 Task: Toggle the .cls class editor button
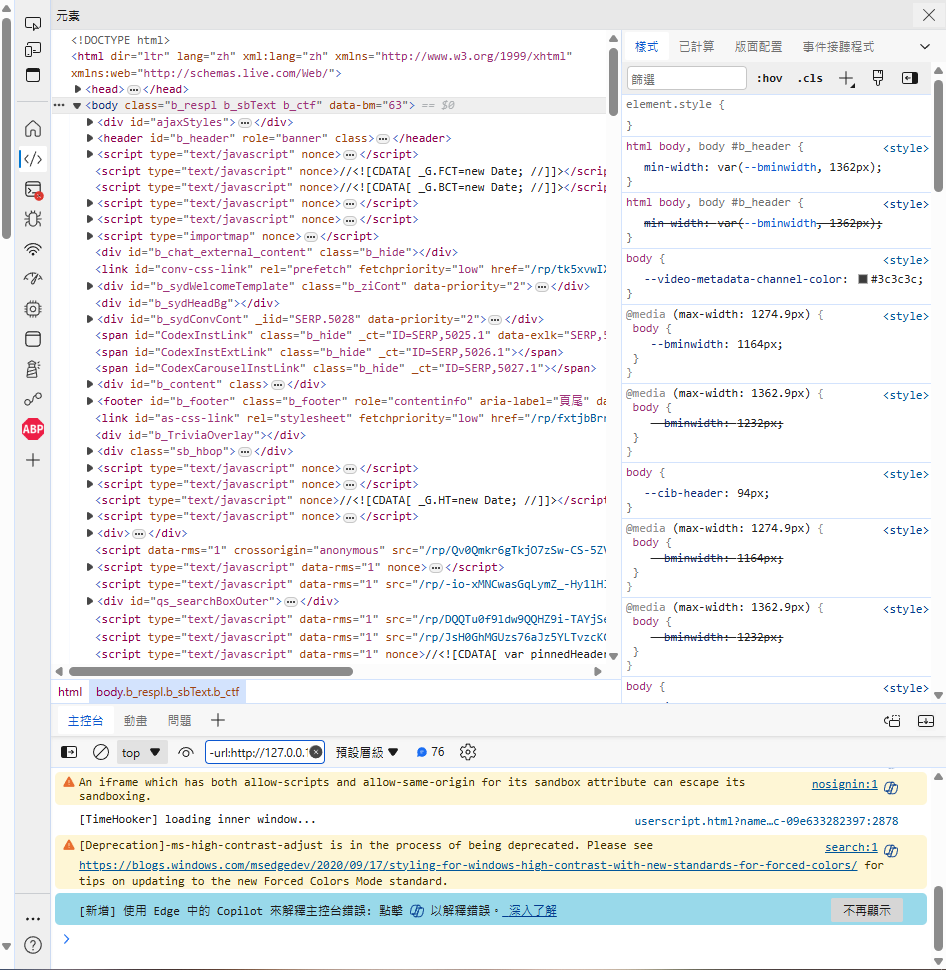coord(810,79)
